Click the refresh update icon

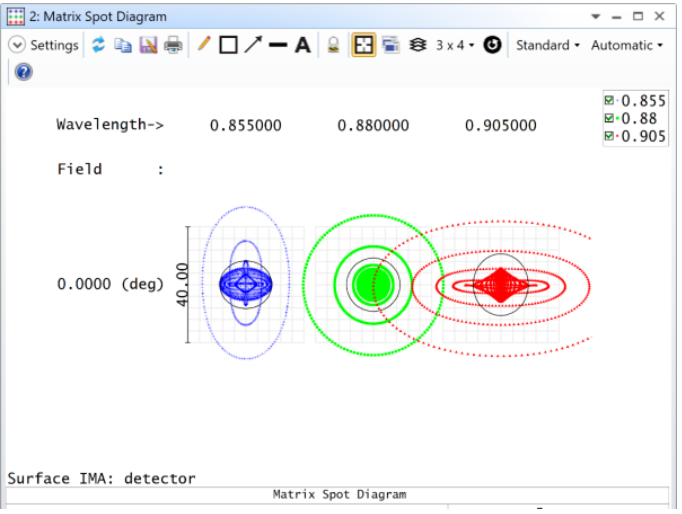pyautogui.click(x=99, y=45)
